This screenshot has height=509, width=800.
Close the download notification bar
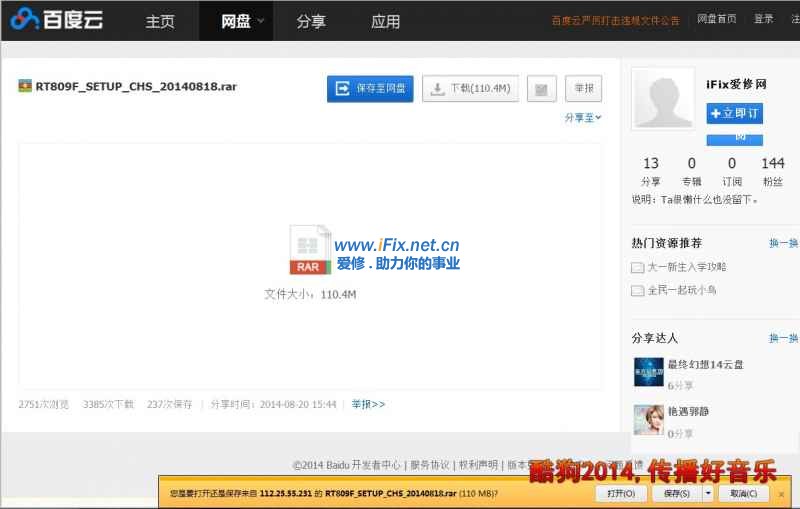pos(781,494)
